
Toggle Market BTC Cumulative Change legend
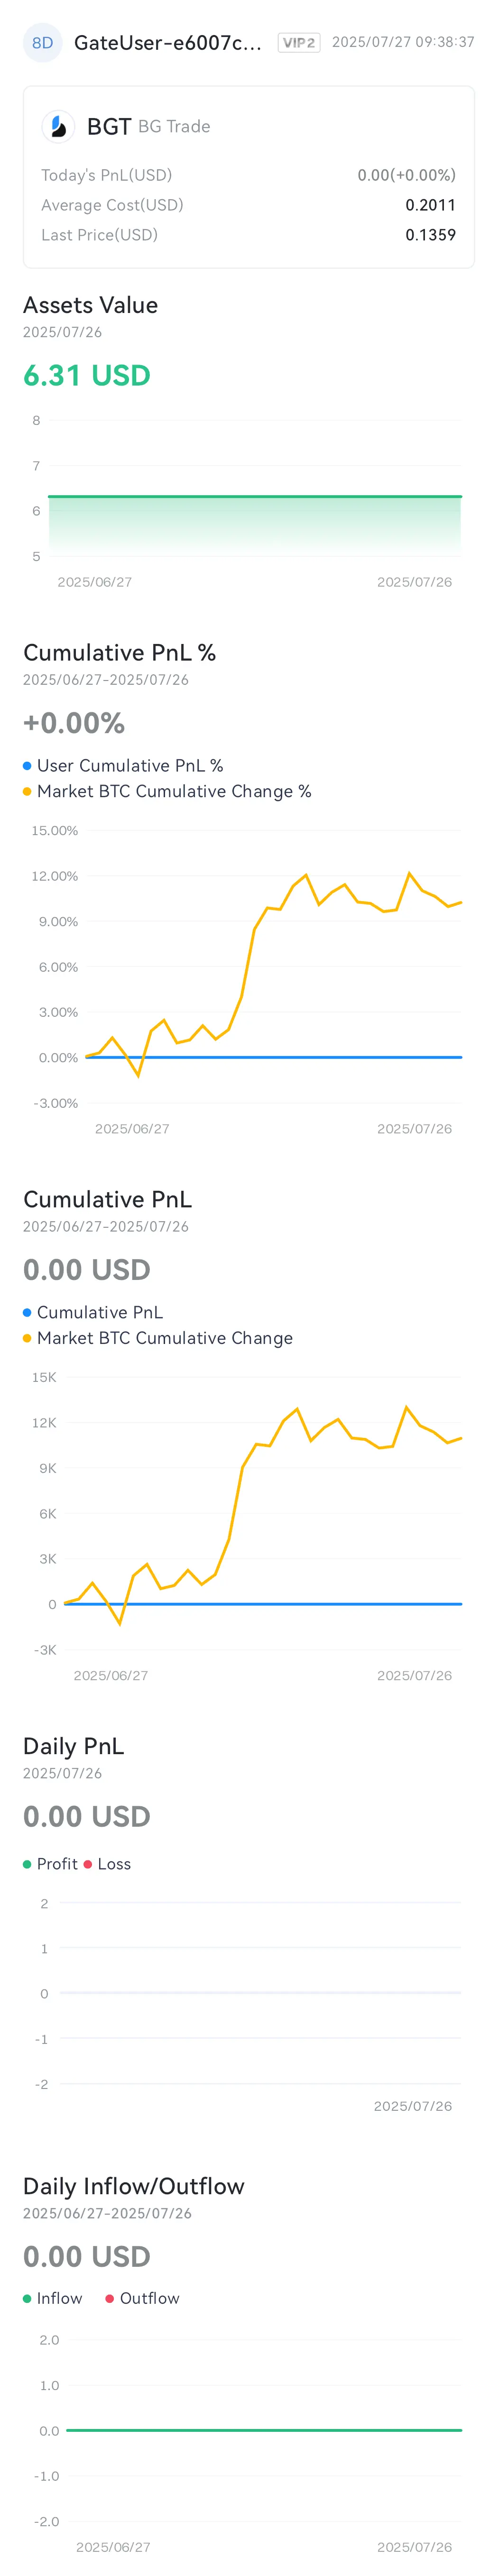158,1338
